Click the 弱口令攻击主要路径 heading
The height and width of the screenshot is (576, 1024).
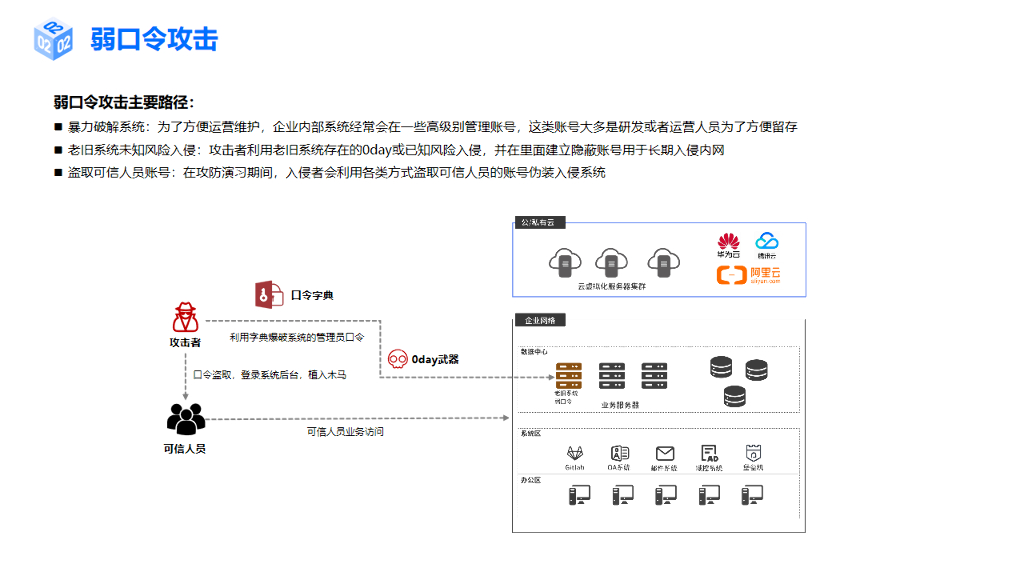click(x=124, y=102)
